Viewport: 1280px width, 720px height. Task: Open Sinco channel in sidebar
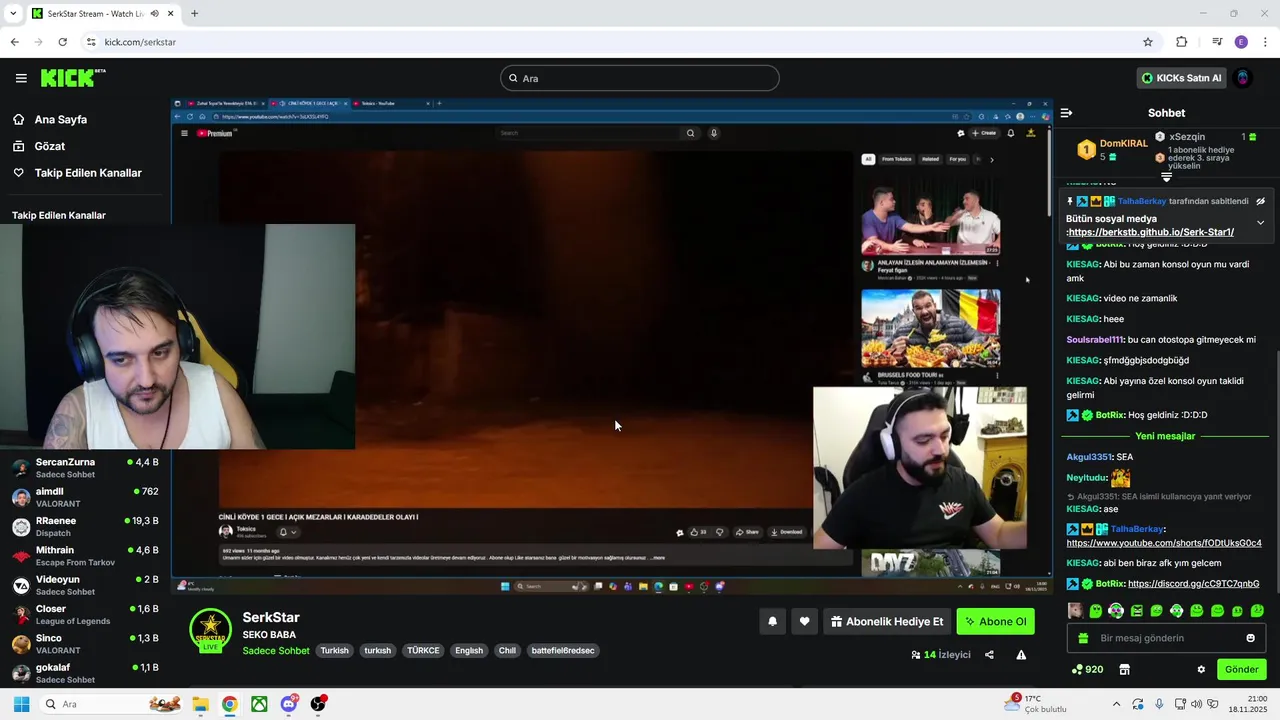tap(86, 643)
